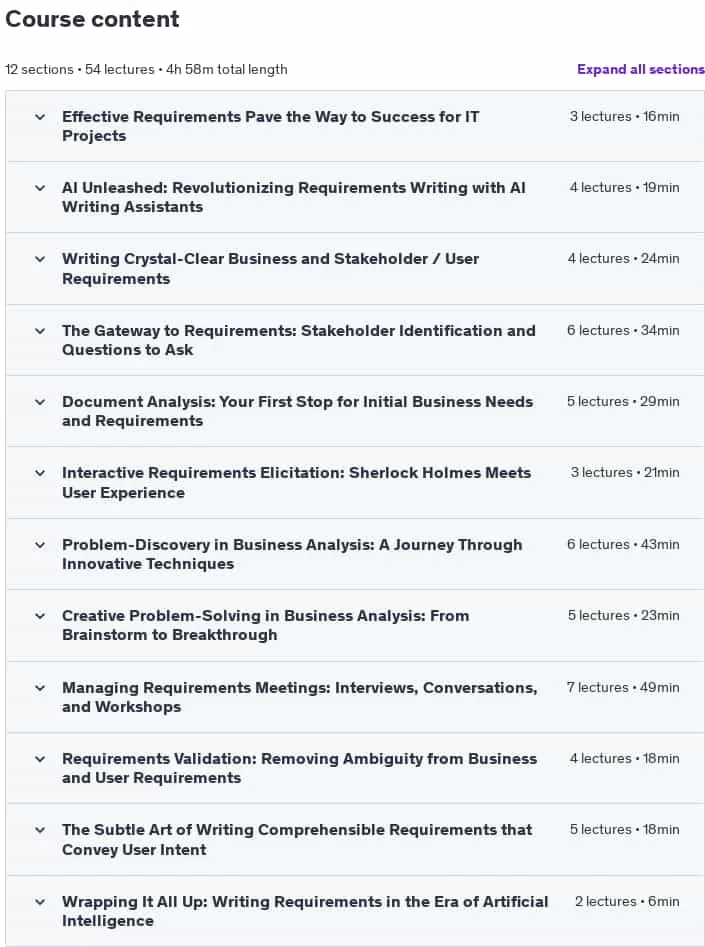Open Problem-Discovery in Business Analysis chevron
Viewport: 705px width, 947px height.
click(x=40, y=545)
